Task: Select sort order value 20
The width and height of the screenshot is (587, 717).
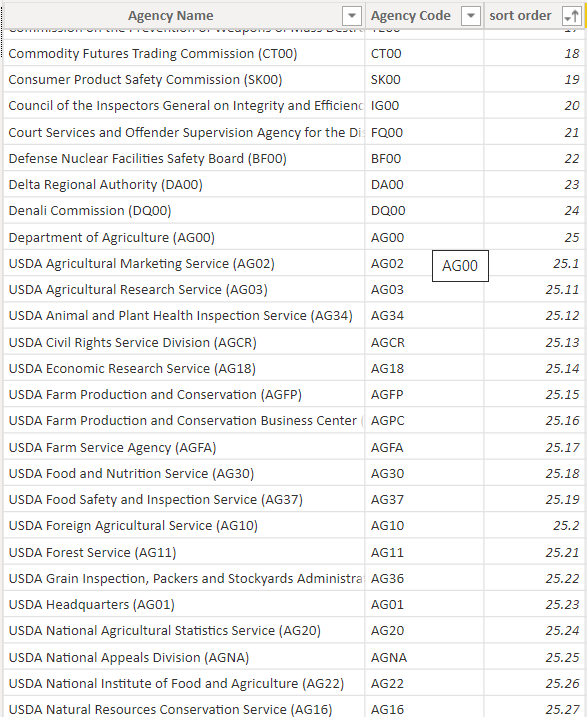Action: pos(534,106)
